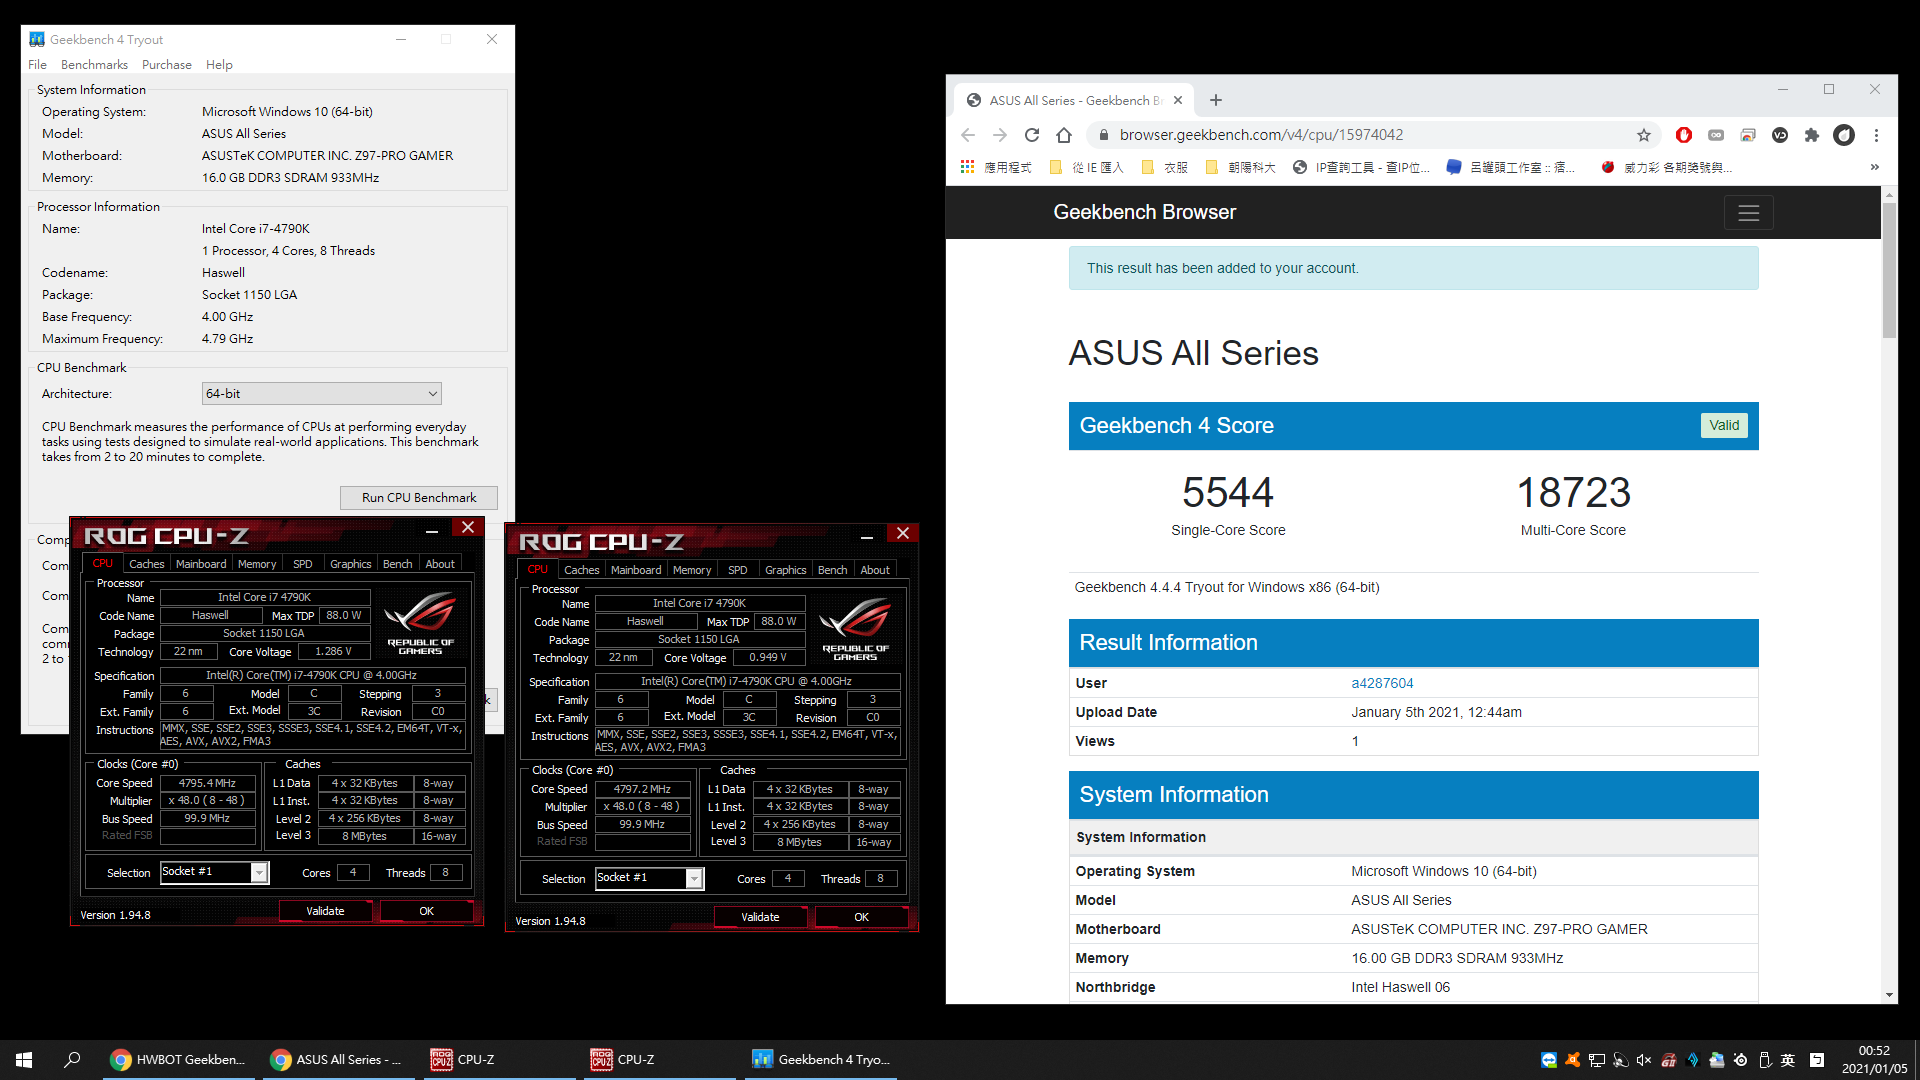Click OK in left CPU-Z window
This screenshot has height=1080, width=1920.
(x=426, y=911)
